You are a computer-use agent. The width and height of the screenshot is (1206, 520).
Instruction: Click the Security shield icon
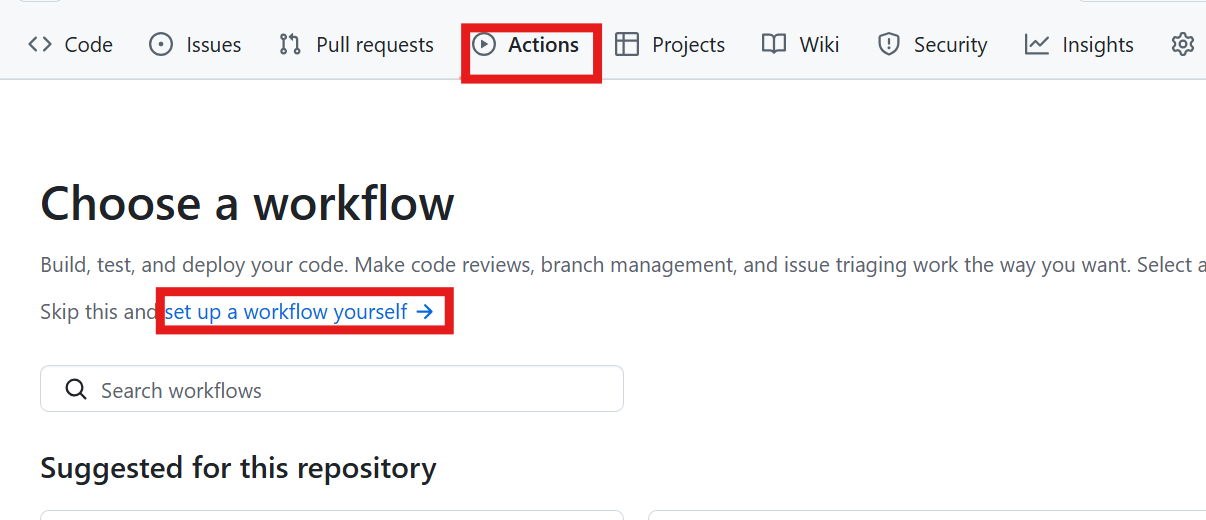888,45
